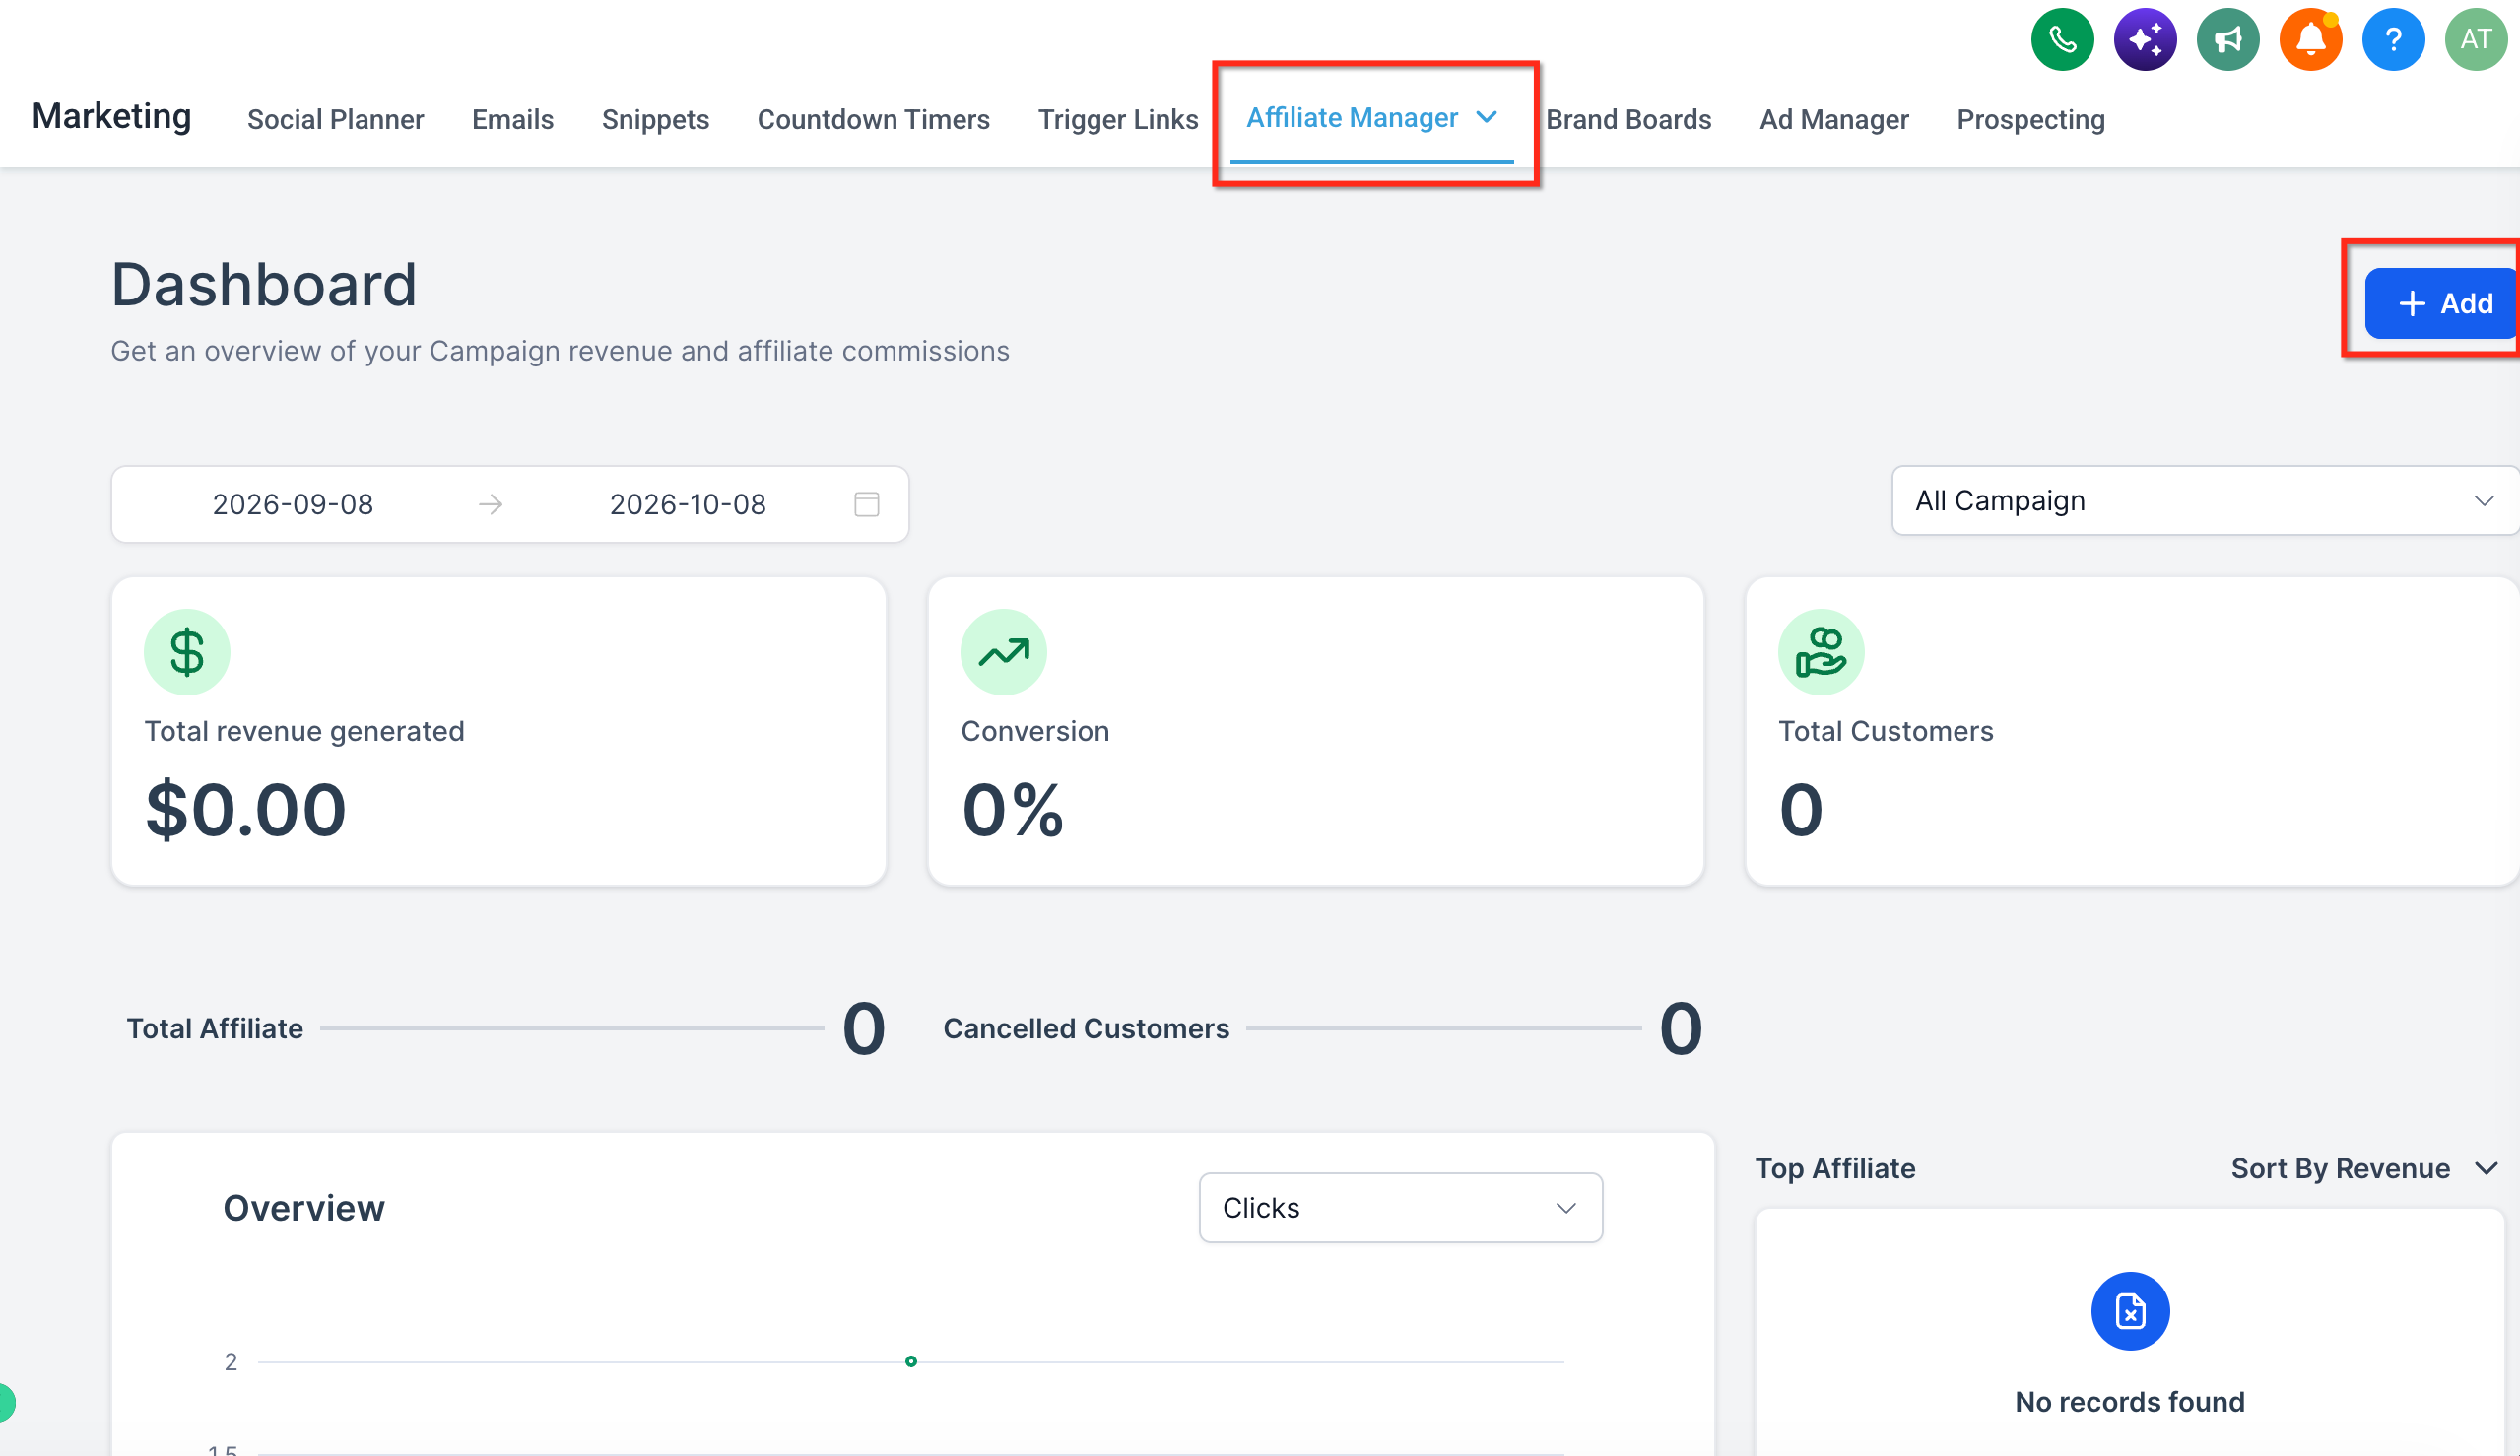
Task: Expand the Affiliate Manager chevron
Action: [1487, 117]
